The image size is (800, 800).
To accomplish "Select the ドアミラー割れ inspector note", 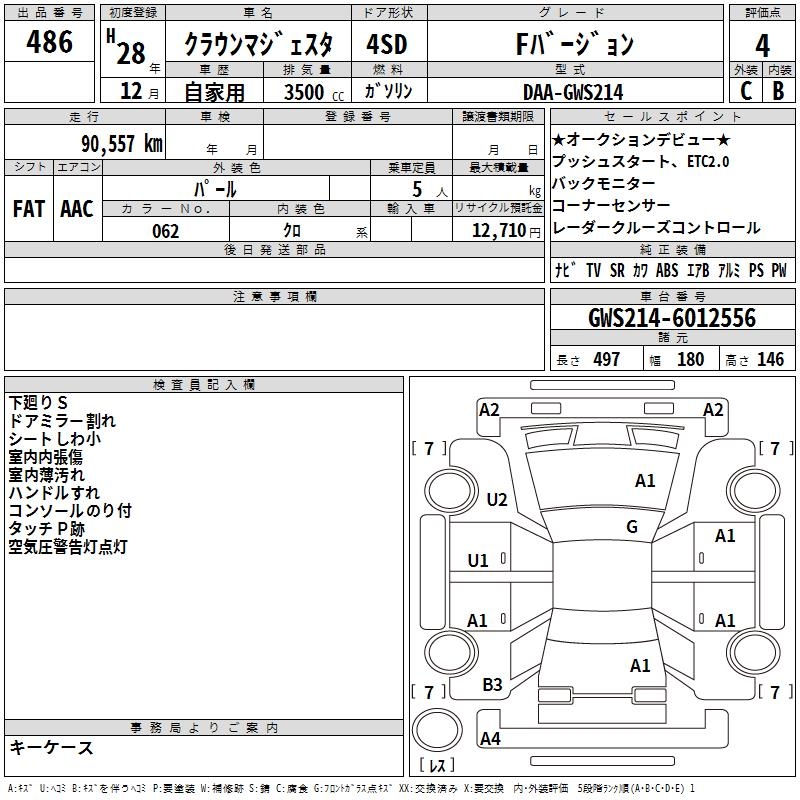I will 62,420.
